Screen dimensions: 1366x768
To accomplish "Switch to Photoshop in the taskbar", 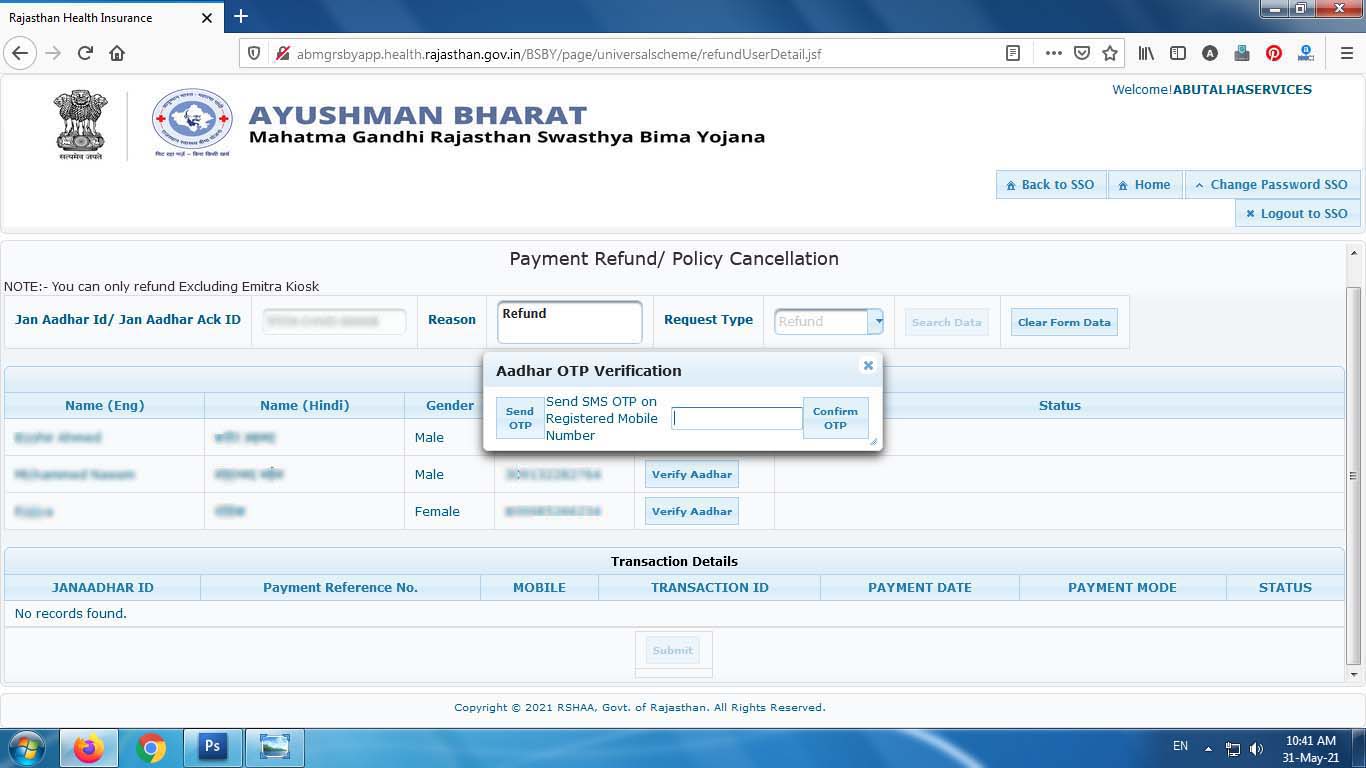I will 212,748.
